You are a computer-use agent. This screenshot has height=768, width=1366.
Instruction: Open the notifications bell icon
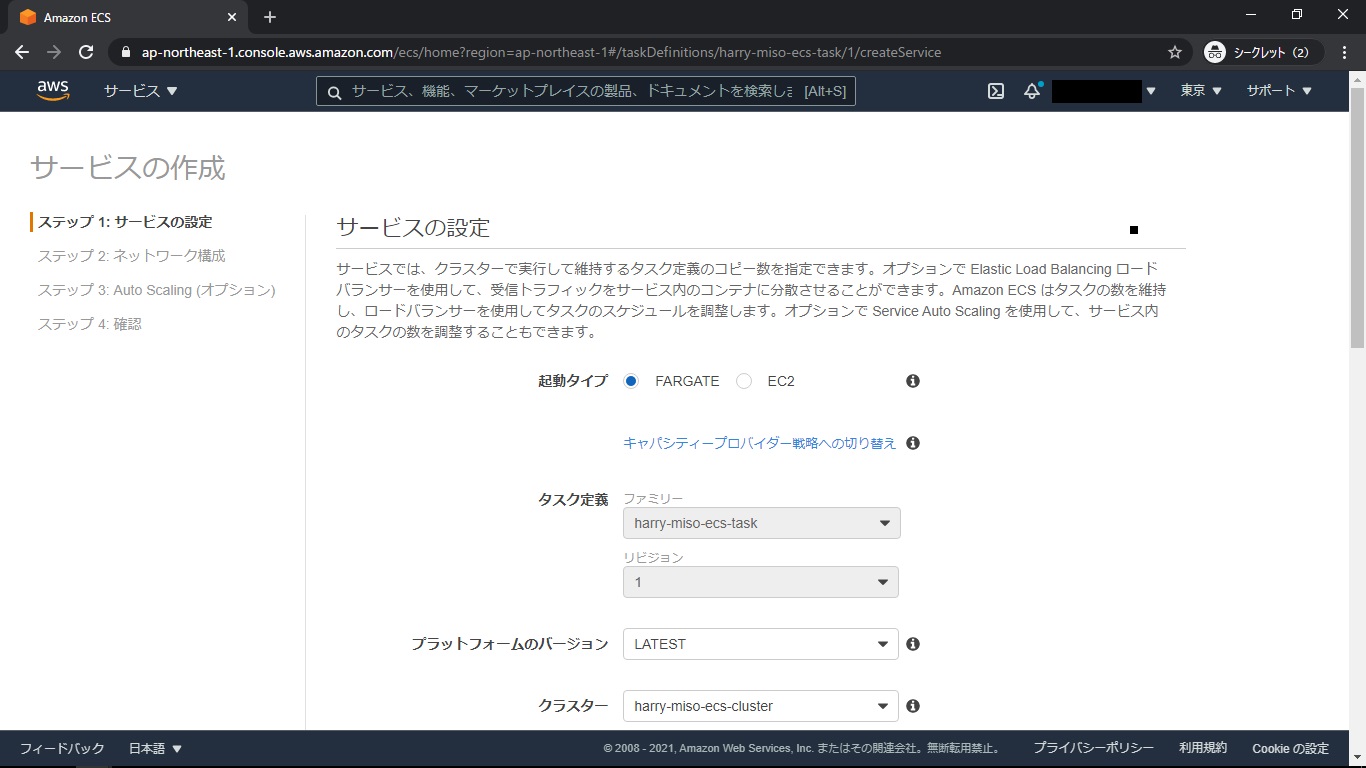(1032, 91)
